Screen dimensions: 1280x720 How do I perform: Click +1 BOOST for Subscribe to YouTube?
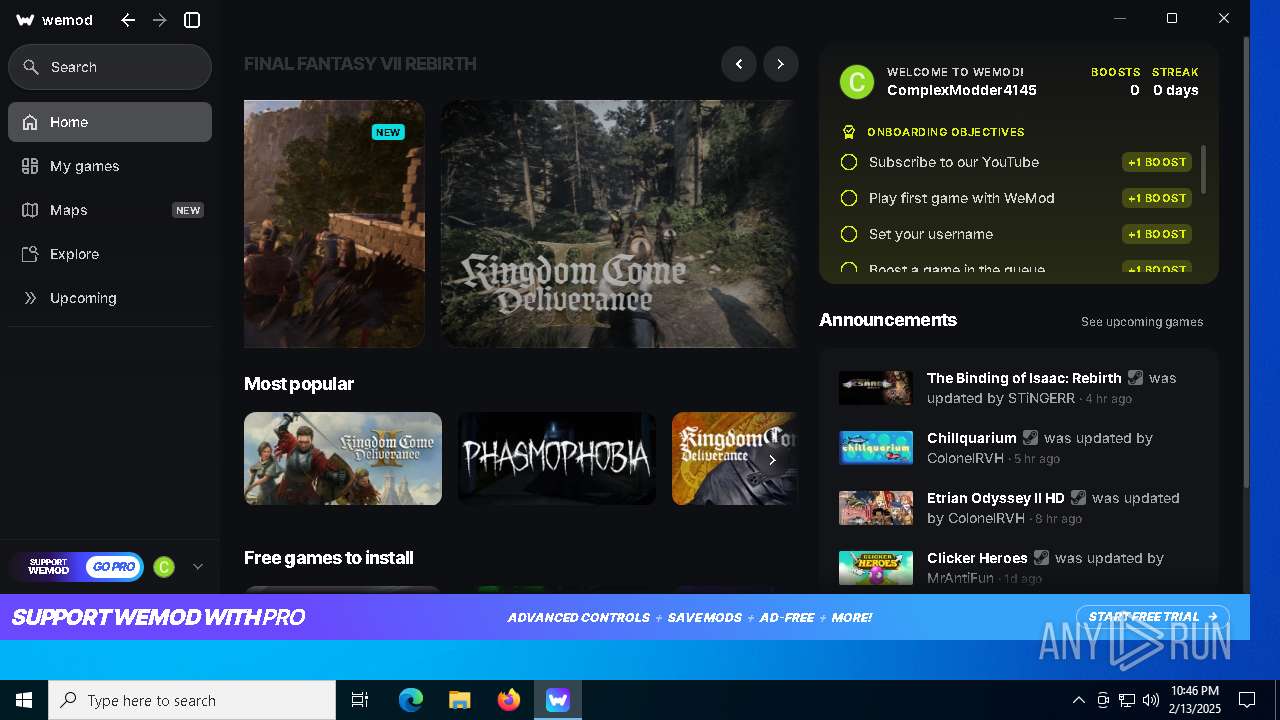[1157, 162]
